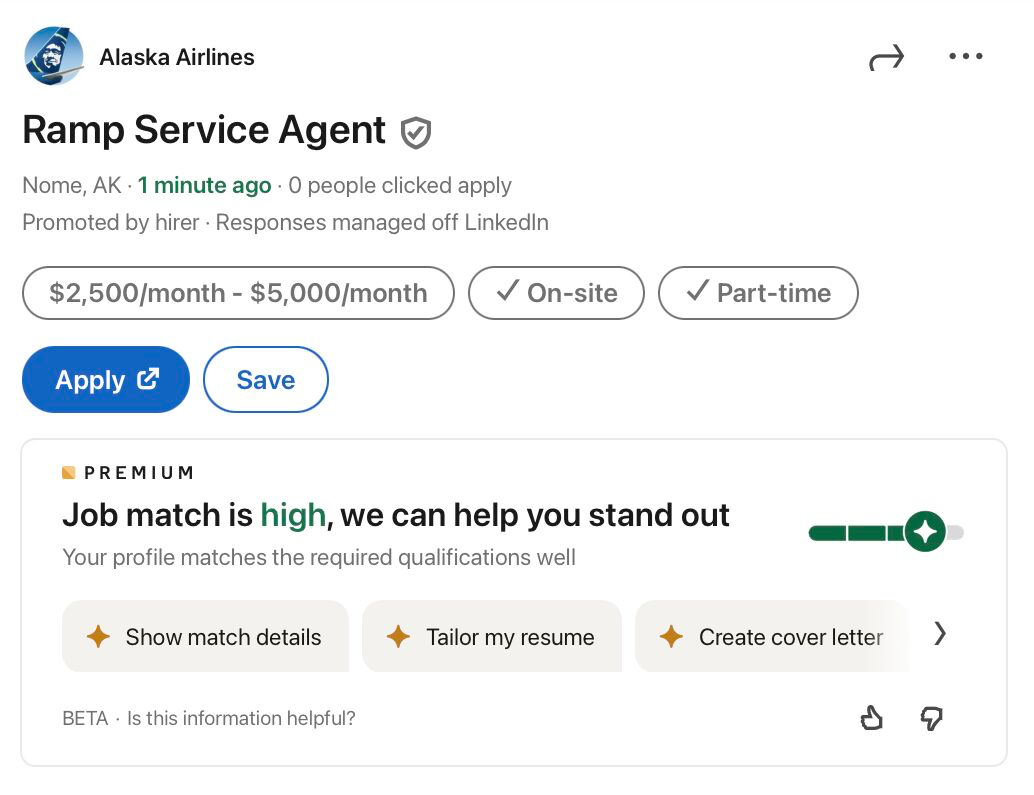Image resolution: width=1034 pixels, height=795 pixels.
Task: Click the Alaska Airlines company logo
Action: (54, 57)
